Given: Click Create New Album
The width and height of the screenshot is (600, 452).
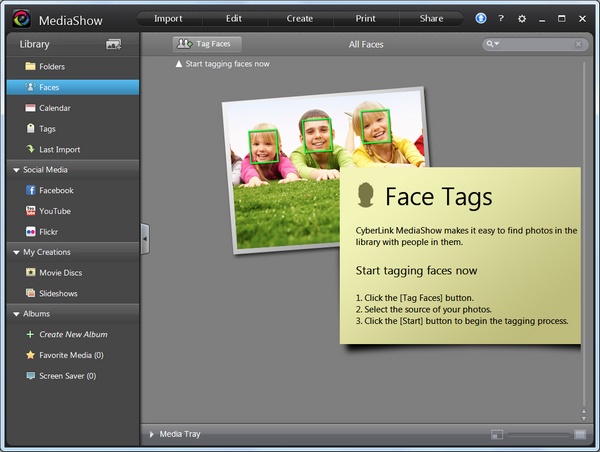Looking at the screenshot, I should 72,334.
